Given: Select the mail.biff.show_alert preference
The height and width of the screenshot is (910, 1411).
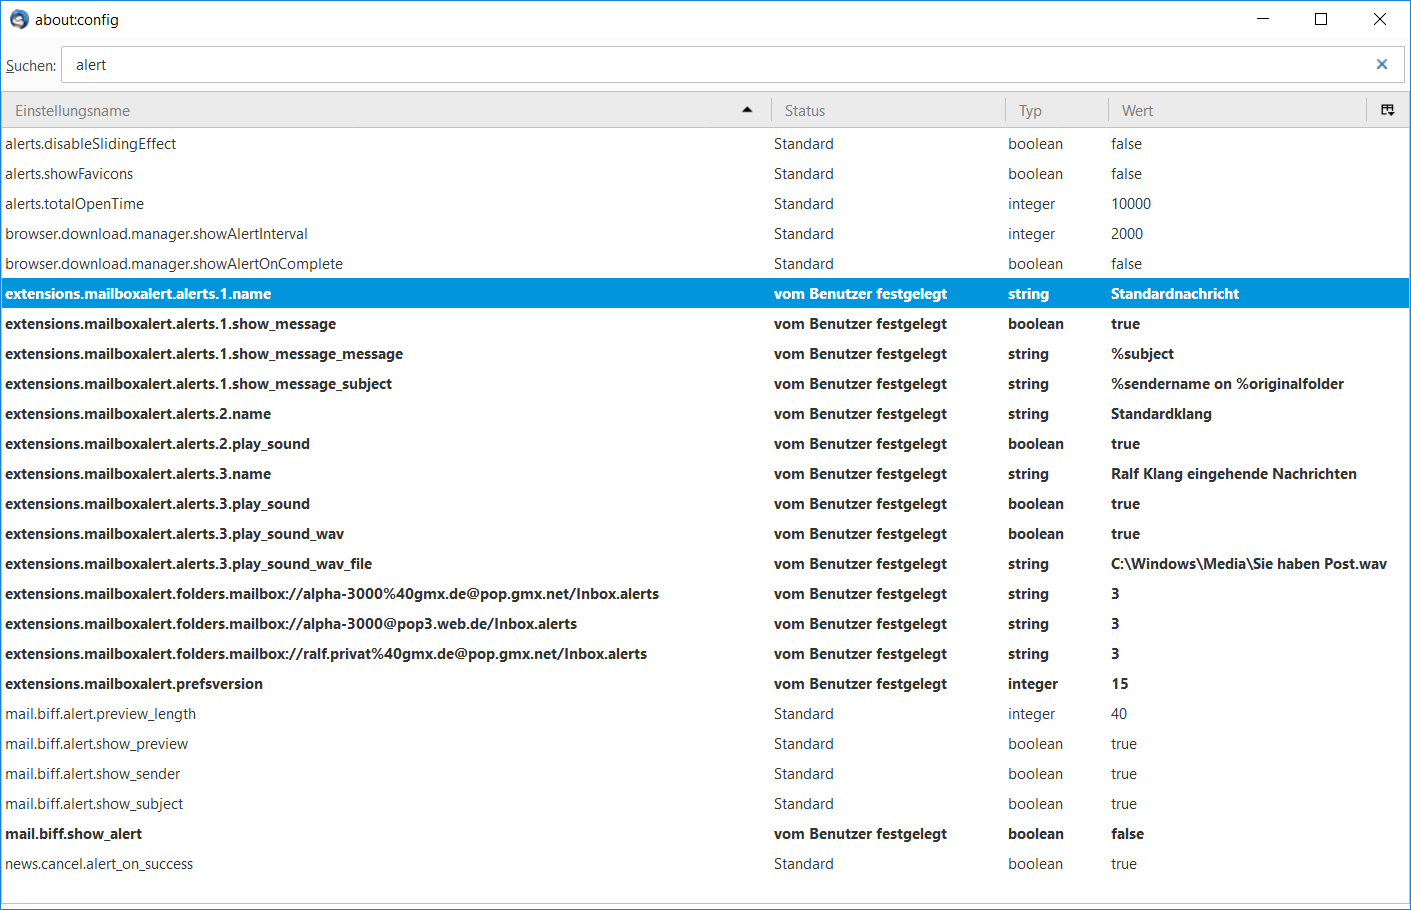Looking at the screenshot, I should tap(705, 834).
